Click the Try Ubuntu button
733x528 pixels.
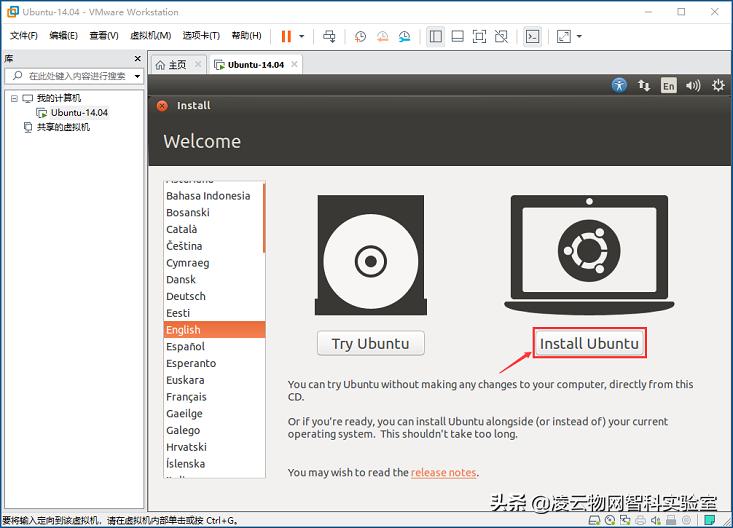click(x=371, y=344)
